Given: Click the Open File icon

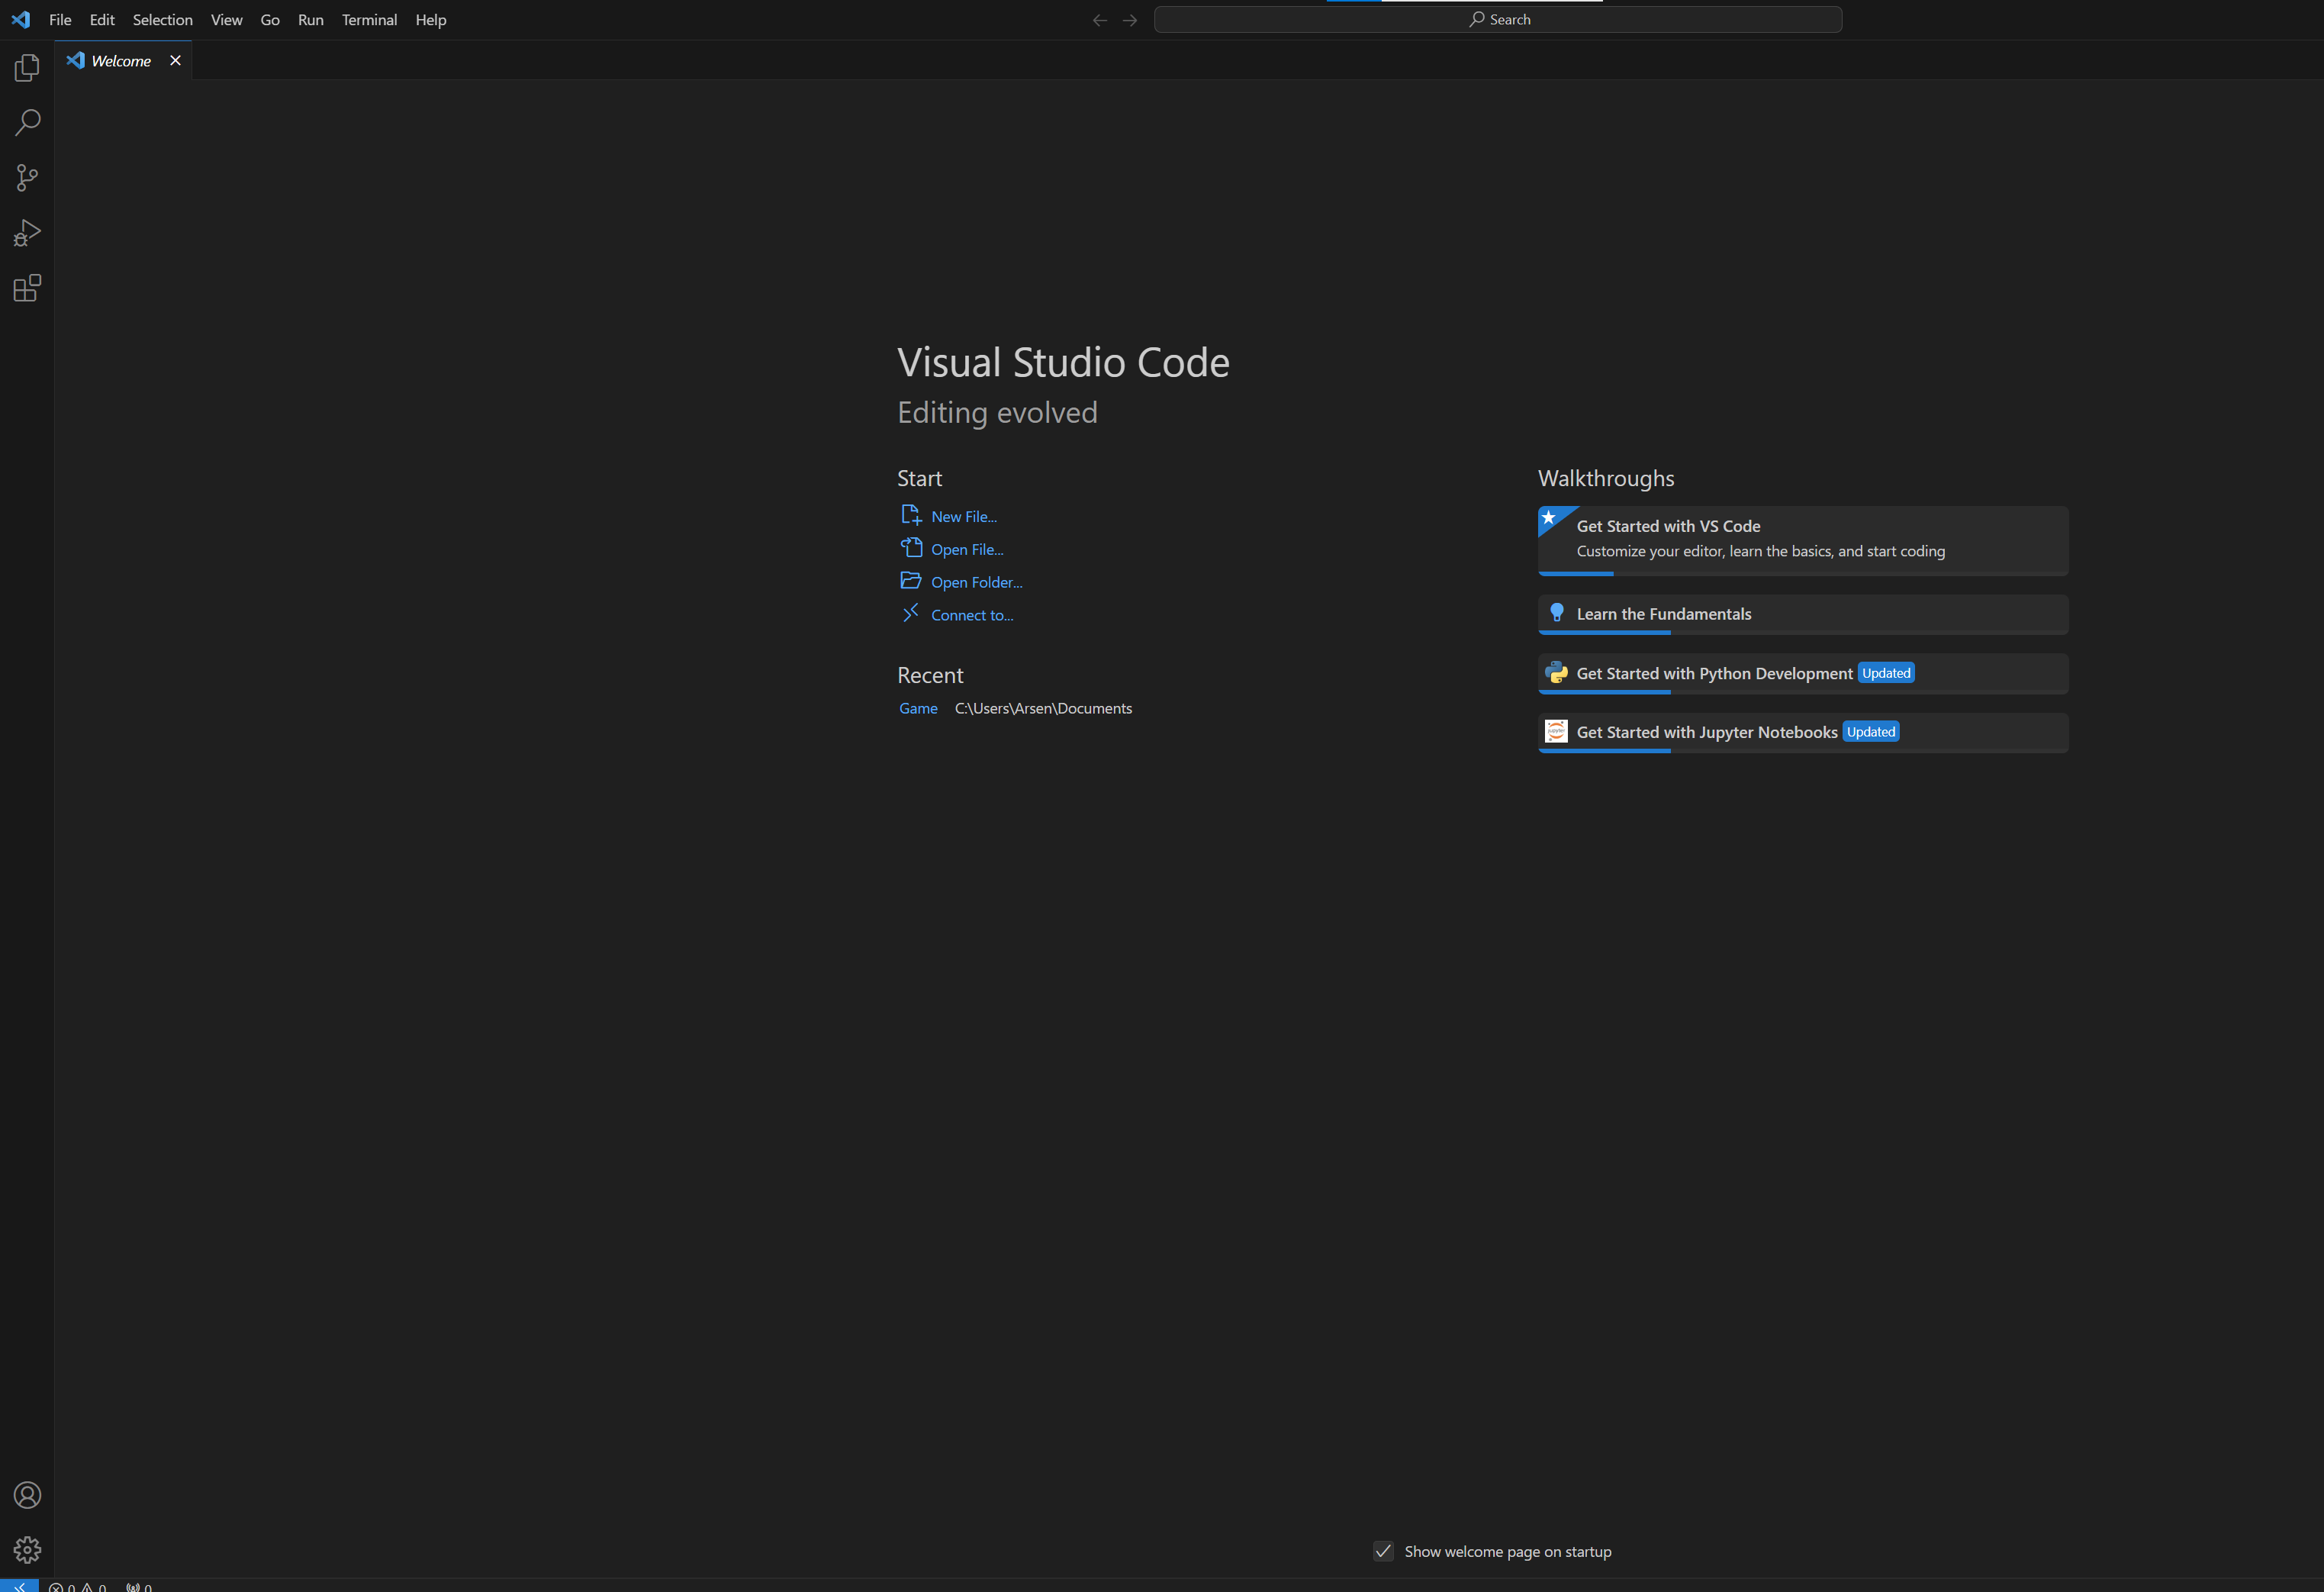Looking at the screenshot, I should pos(911,548).
